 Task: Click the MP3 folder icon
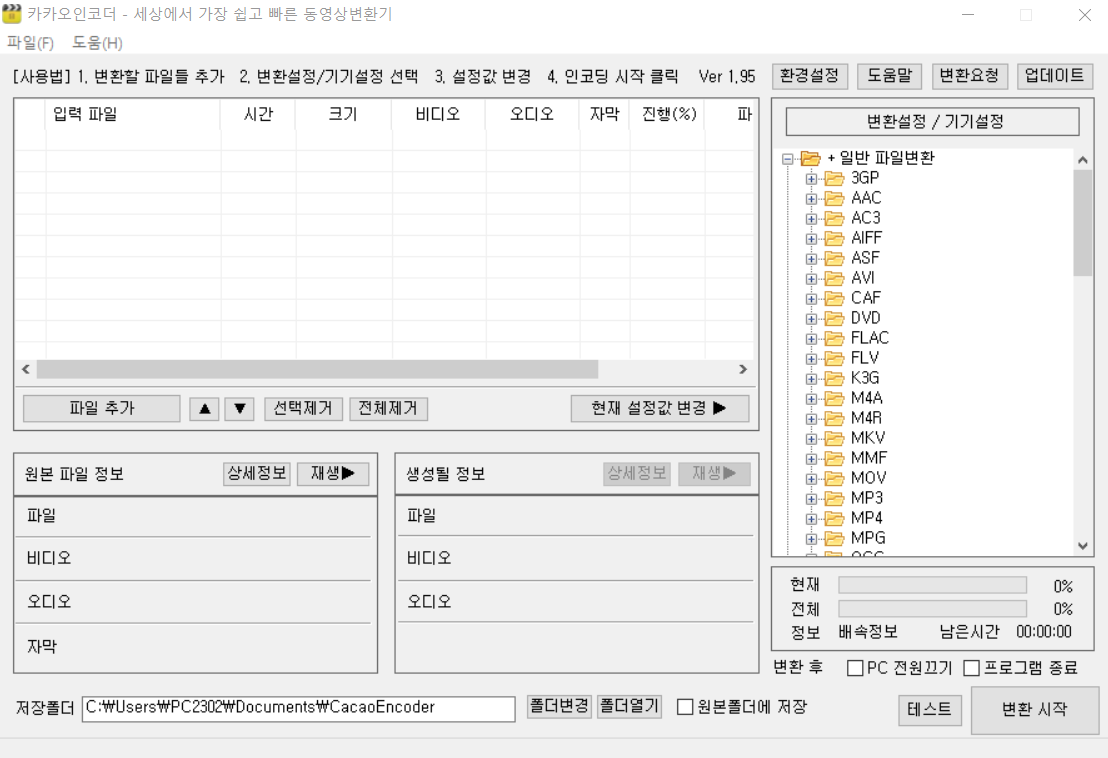(835, 498)
